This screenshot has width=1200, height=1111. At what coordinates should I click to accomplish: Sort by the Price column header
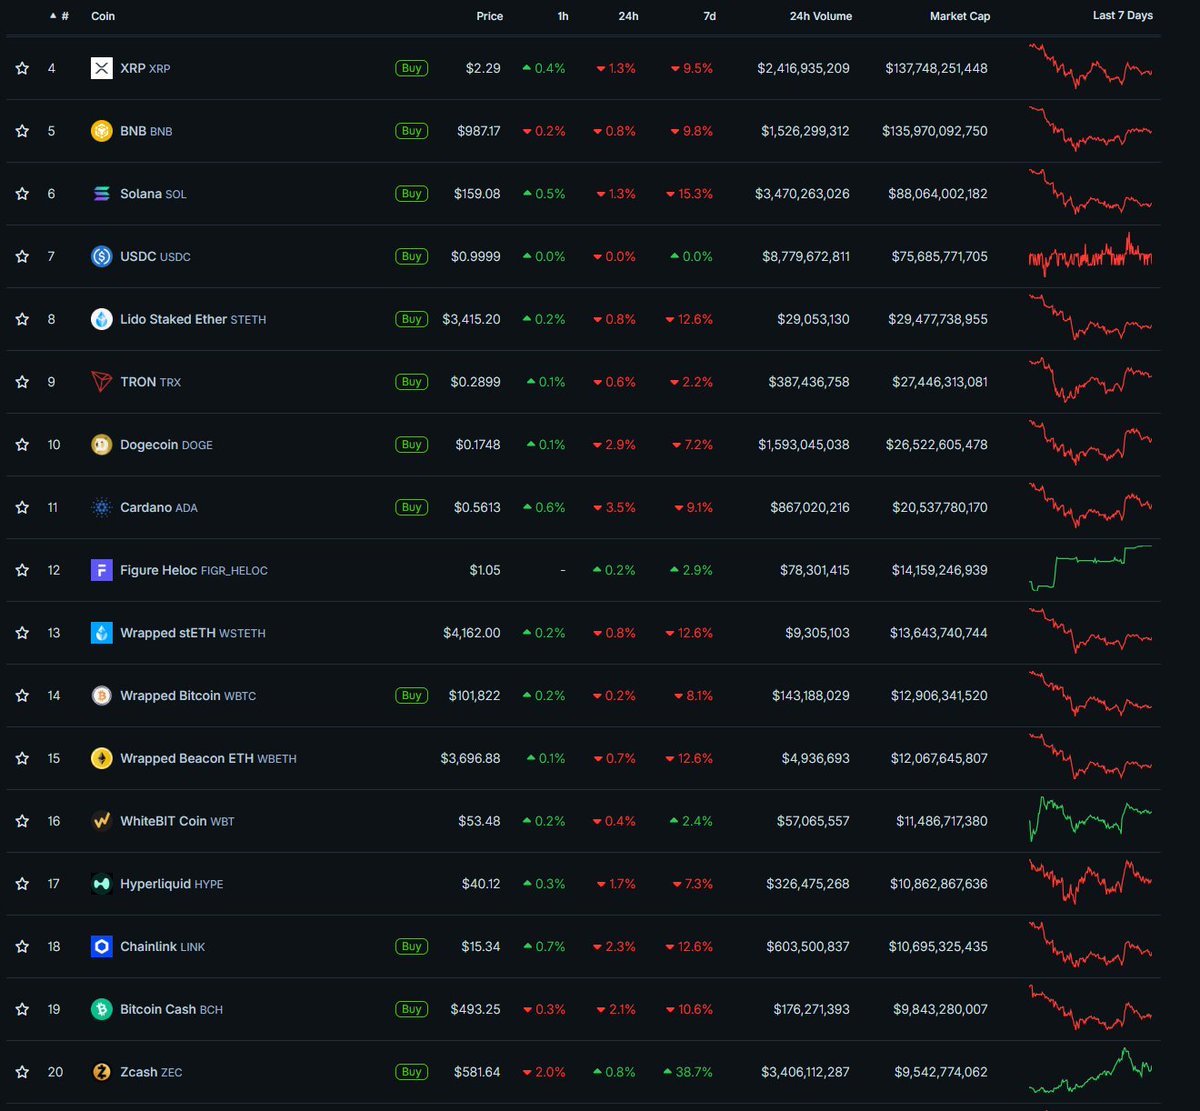(490, 16)
